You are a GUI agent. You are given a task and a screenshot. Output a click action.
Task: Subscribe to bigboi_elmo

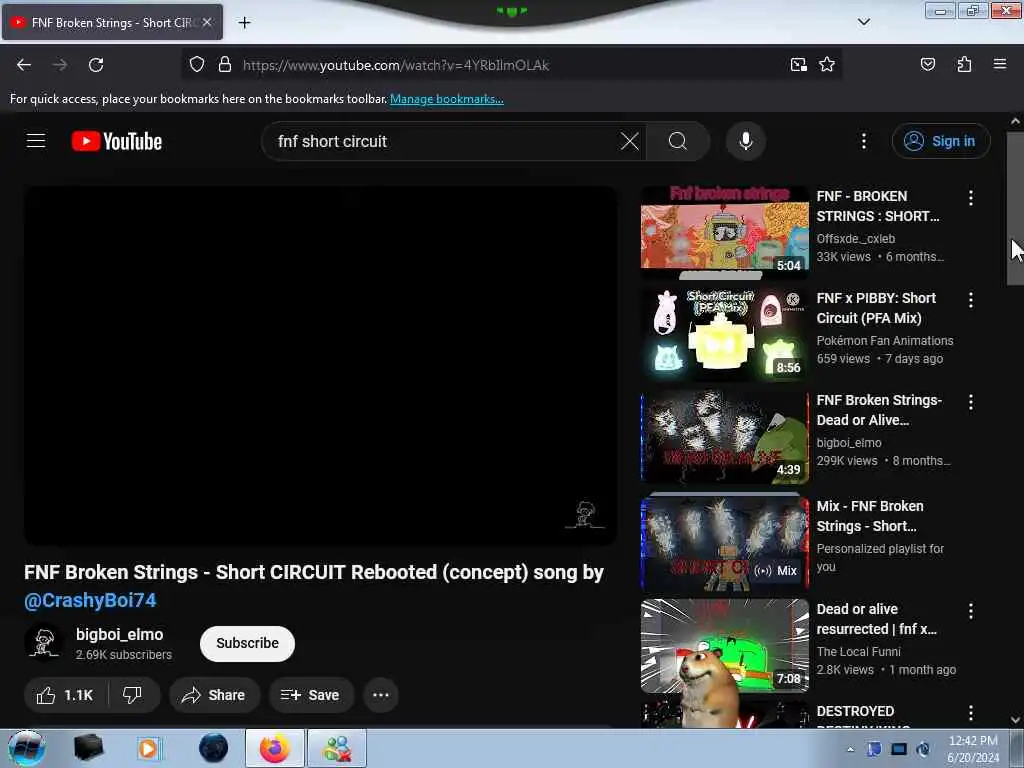pyautogui.click(x=248, y=643)
